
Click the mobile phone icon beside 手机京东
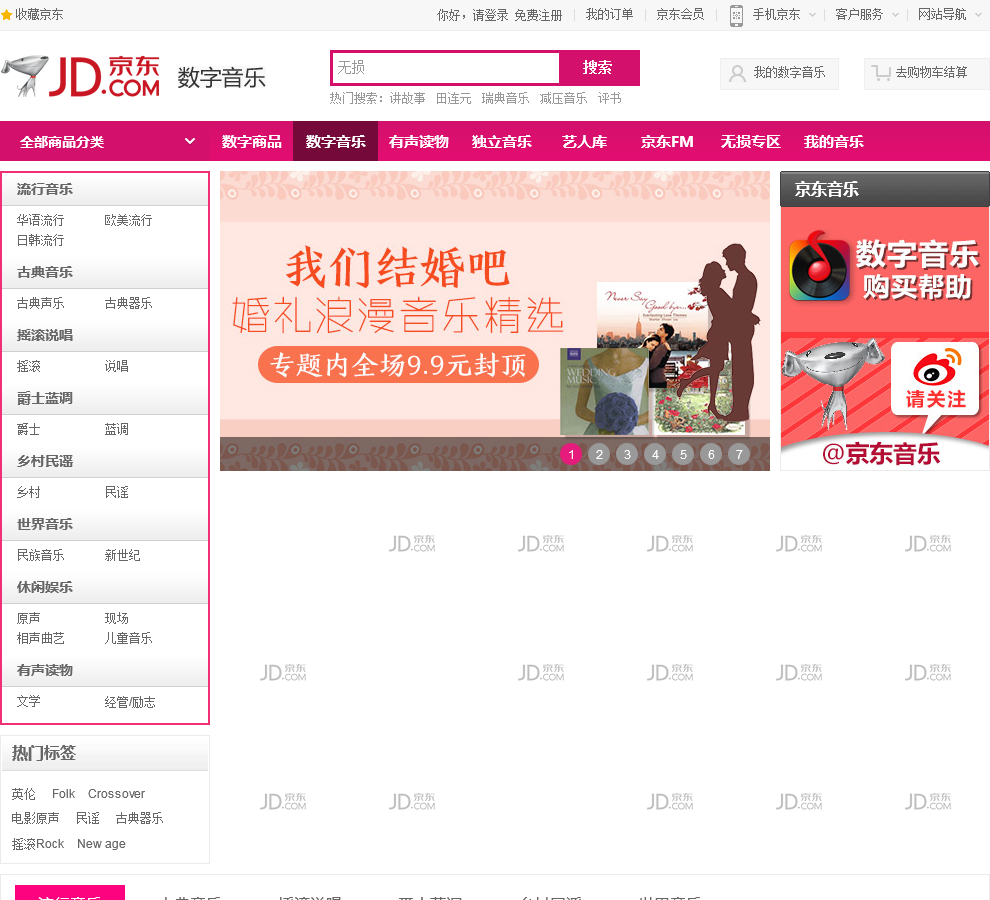pyautogui.click(x=736, y=15)
